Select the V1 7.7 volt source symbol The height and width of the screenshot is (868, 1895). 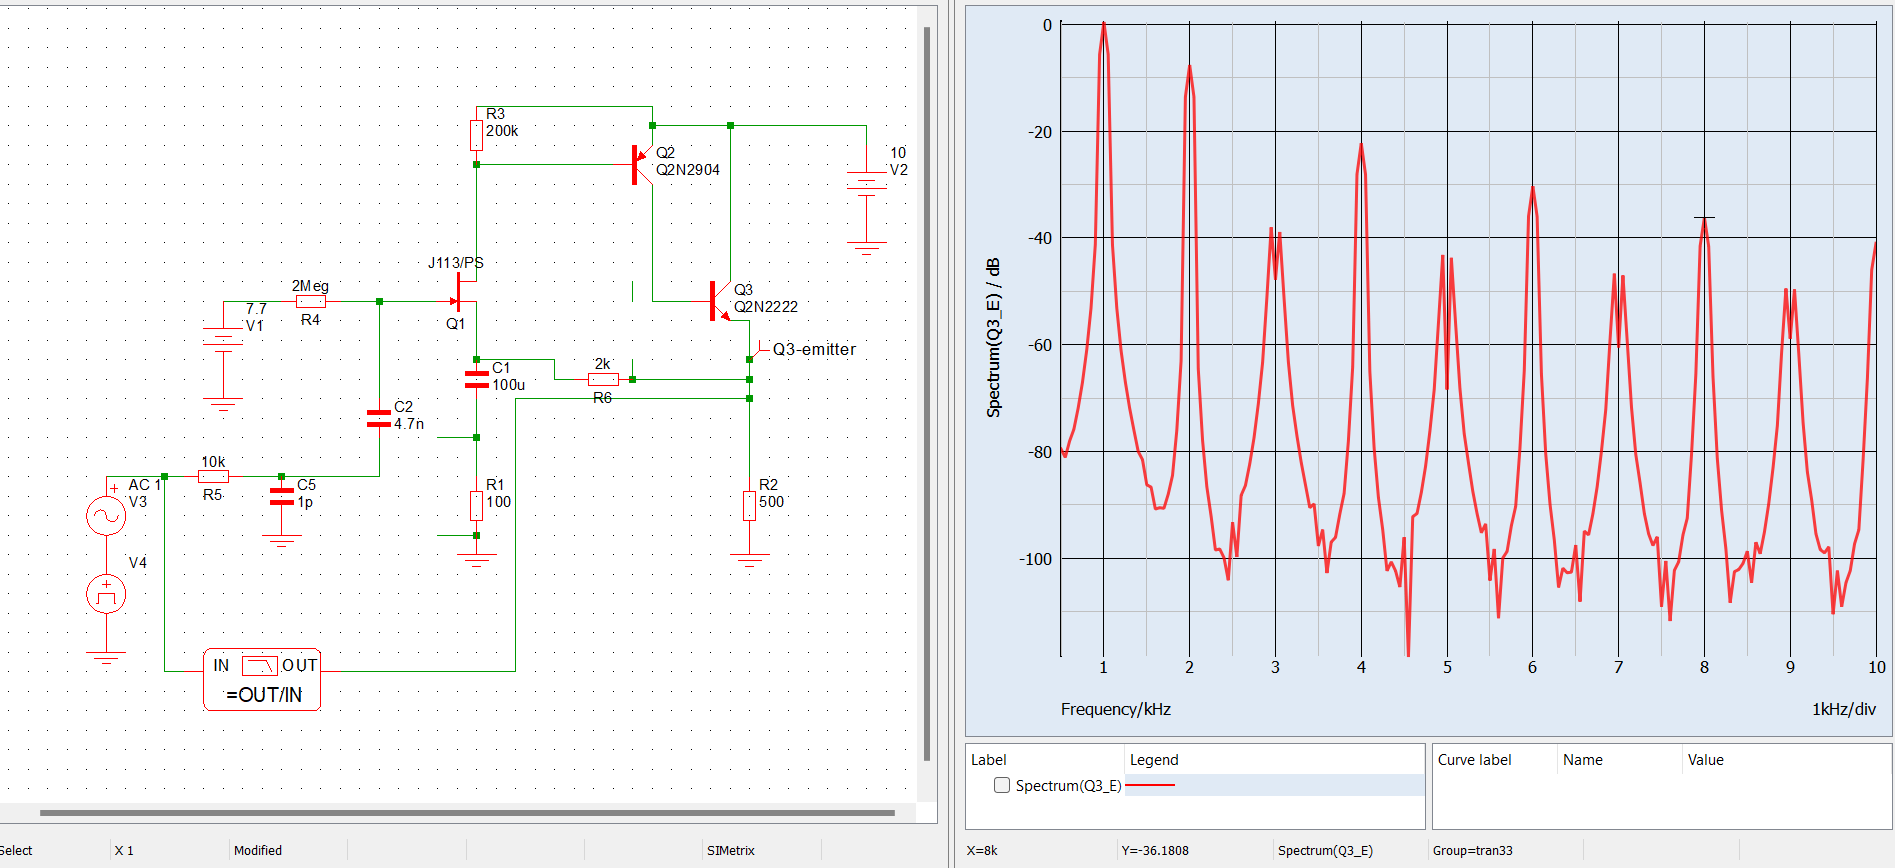(x=222, y=340)
